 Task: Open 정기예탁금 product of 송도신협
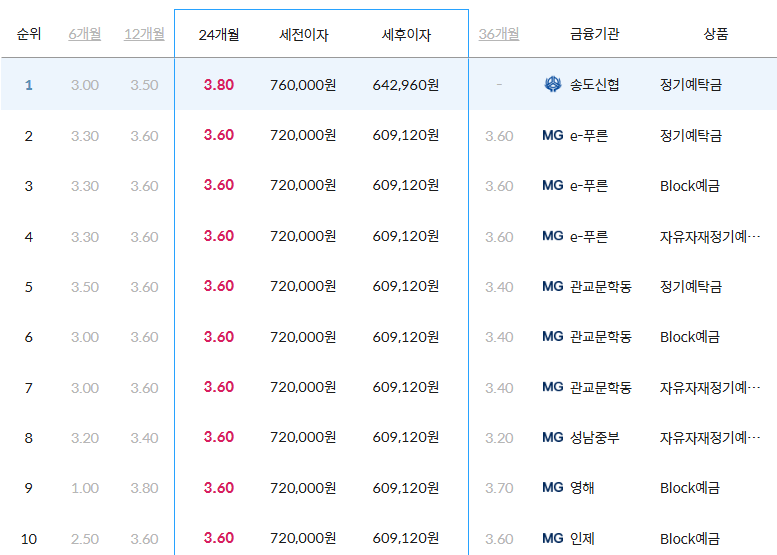point(691,85)
